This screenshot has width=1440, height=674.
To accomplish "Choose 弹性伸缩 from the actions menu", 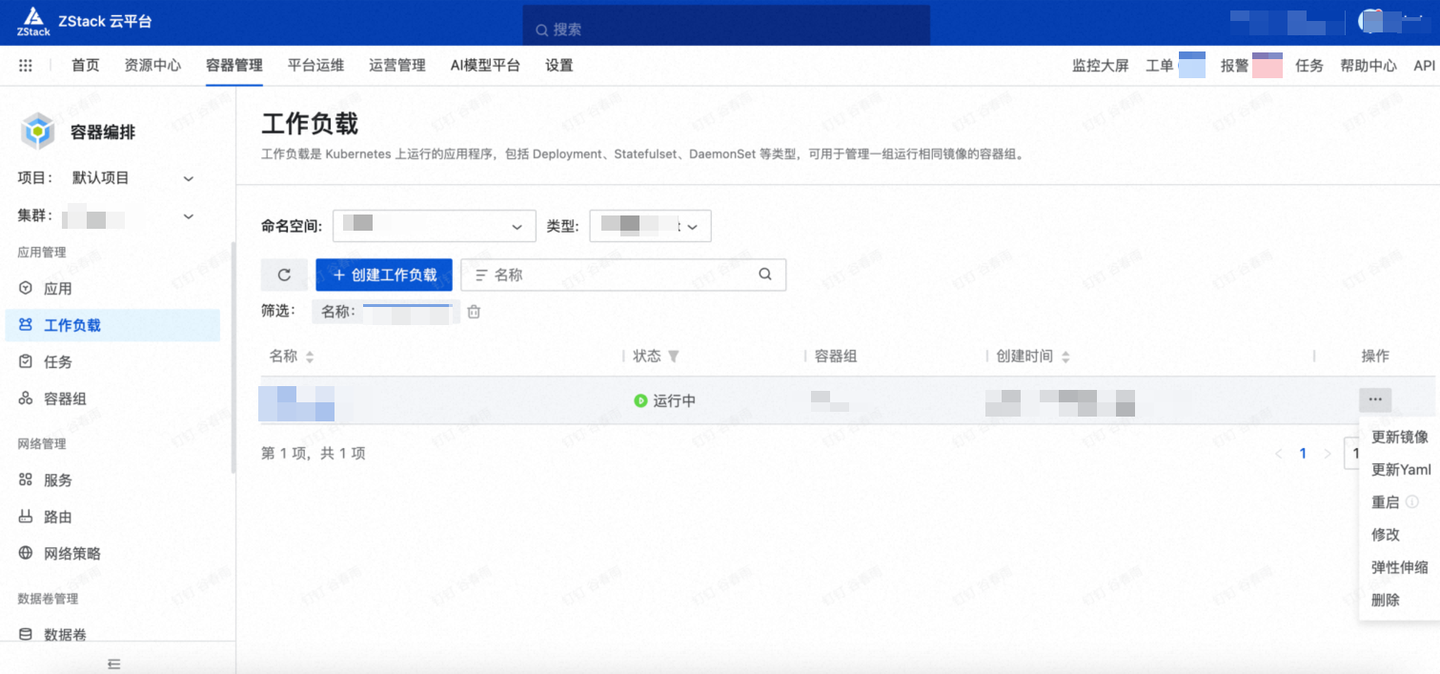I will [1400, 567].
